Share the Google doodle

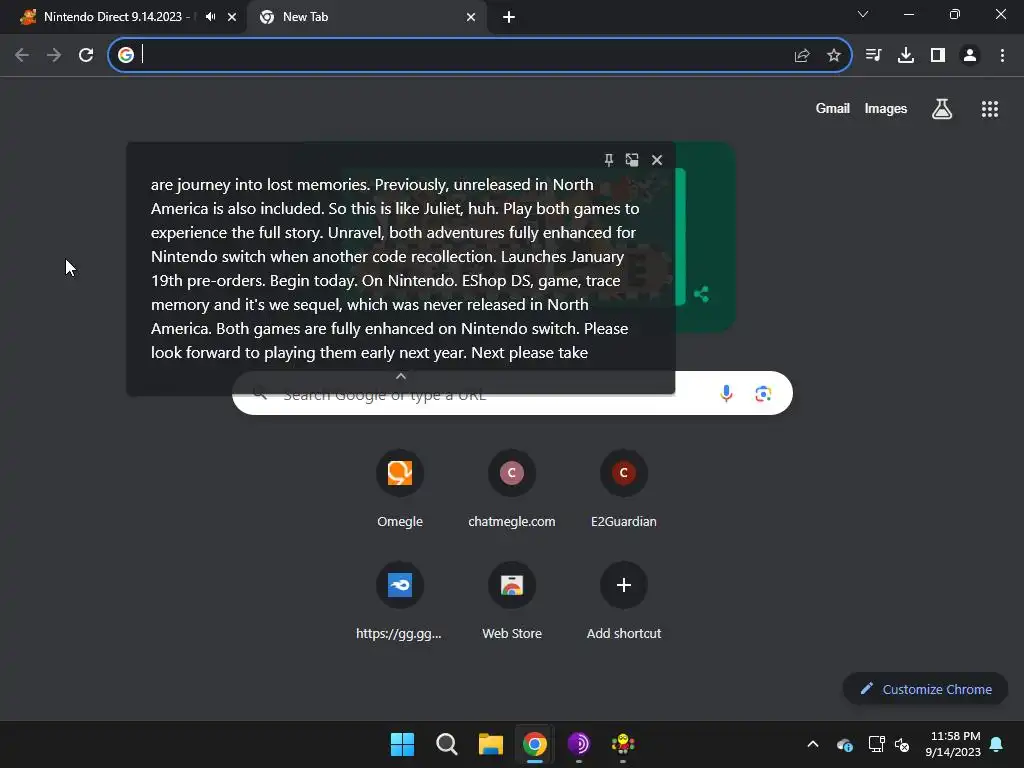tap(701, 294)
